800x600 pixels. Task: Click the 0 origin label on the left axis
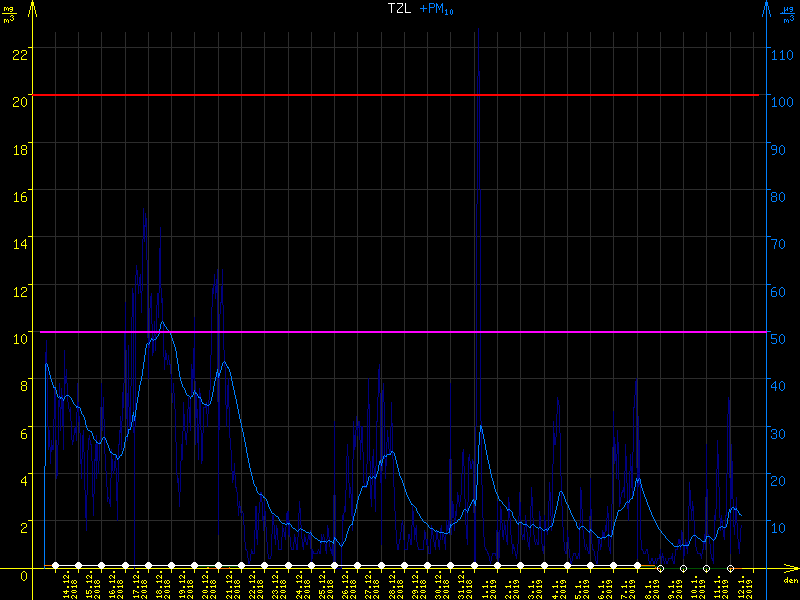coord(22,576)
